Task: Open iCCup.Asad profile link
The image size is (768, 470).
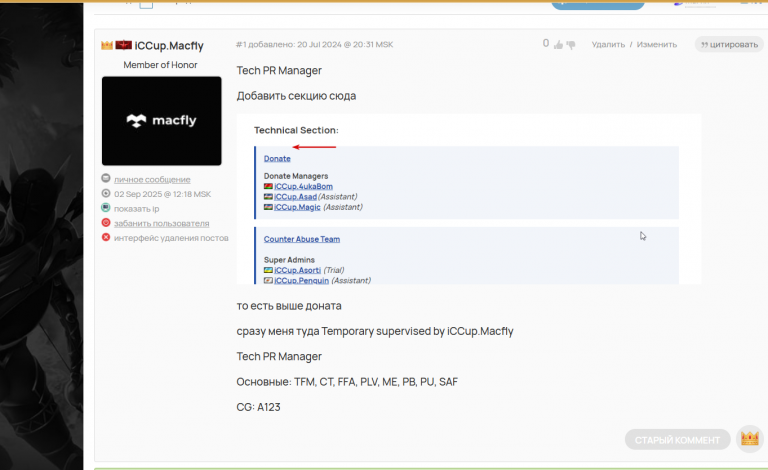Action: (295, 196)
